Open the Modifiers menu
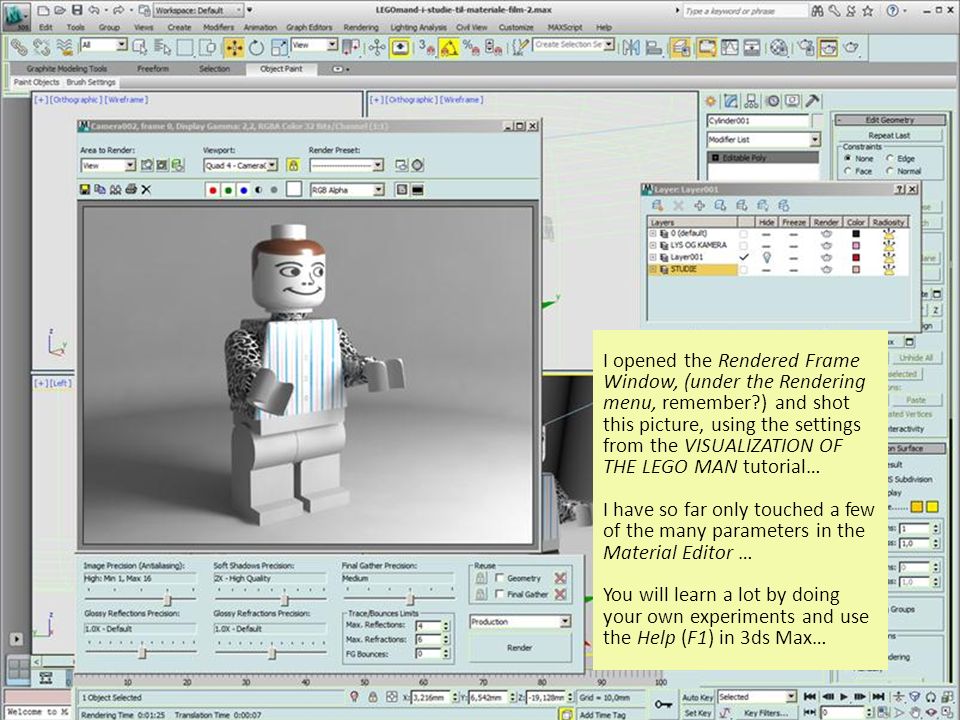 [x=218, y=28]
